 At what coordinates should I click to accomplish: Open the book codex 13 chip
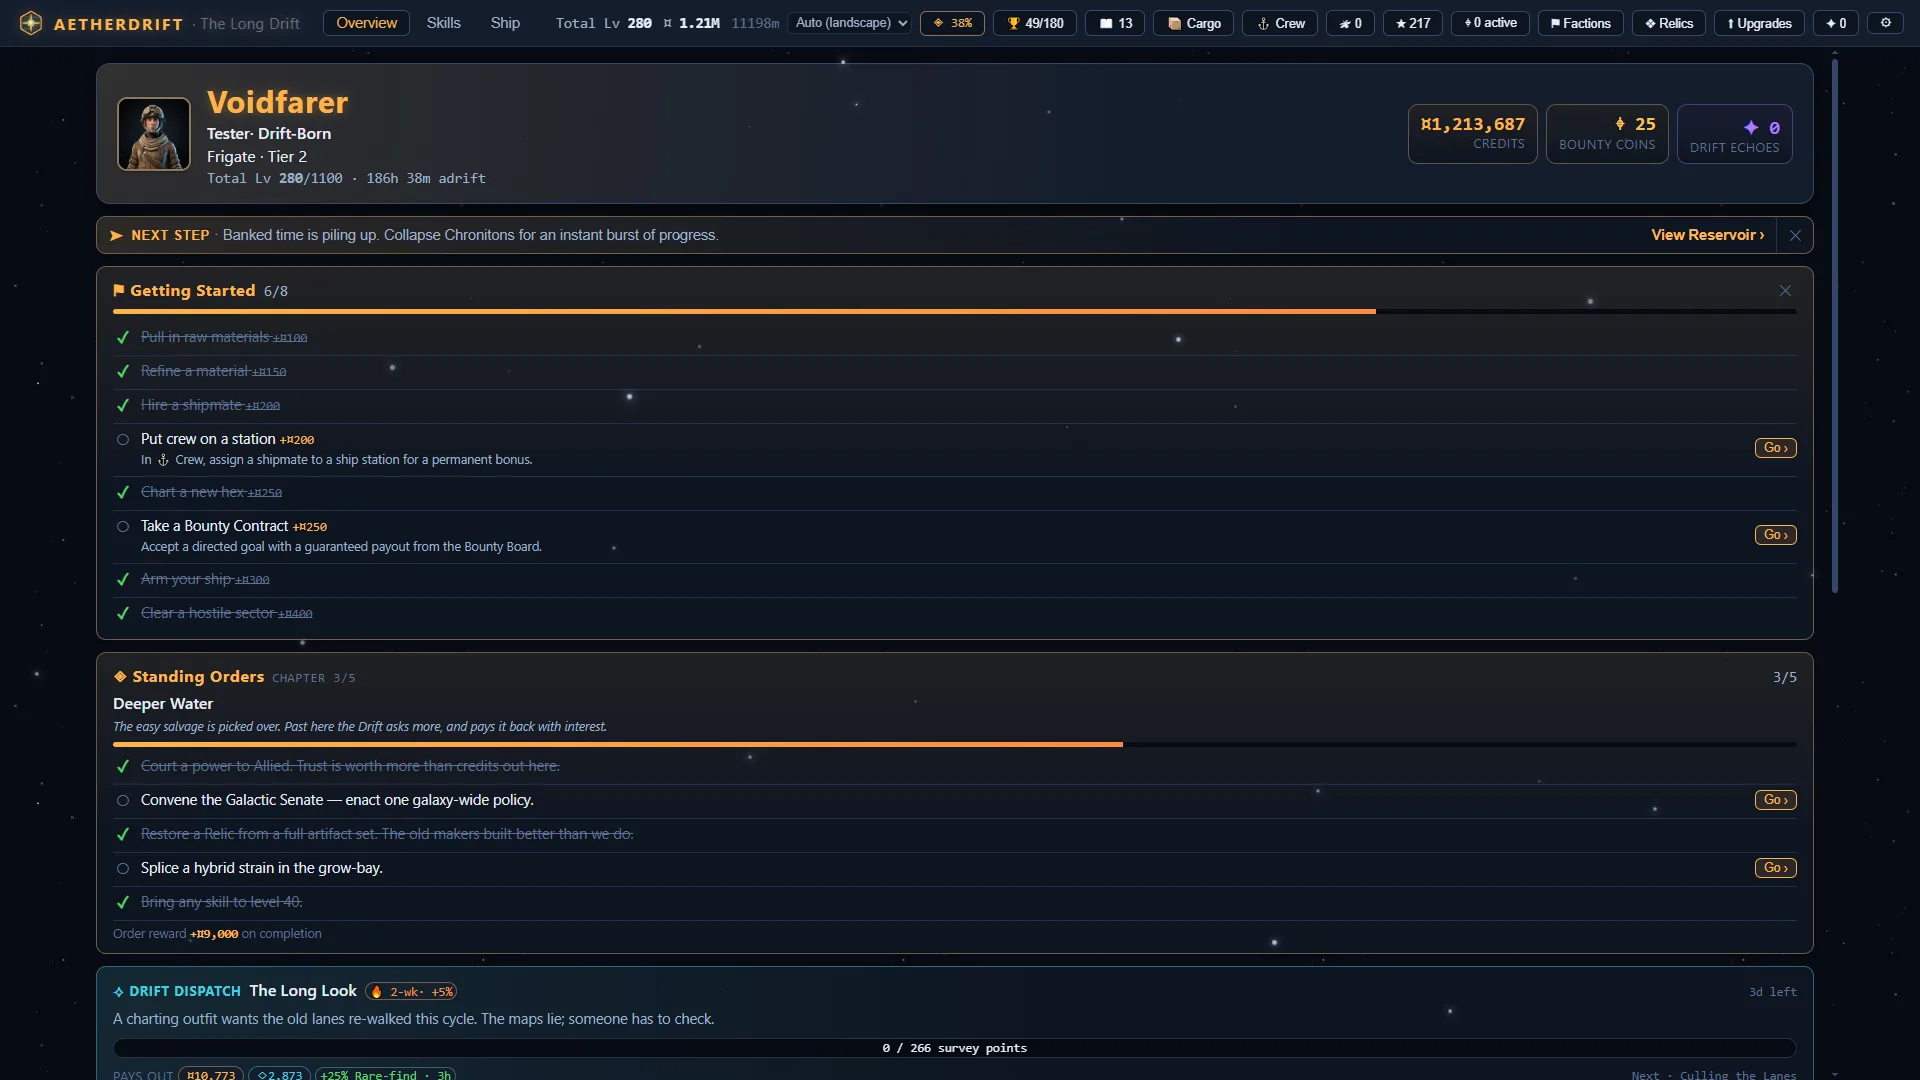point(1115,23)
